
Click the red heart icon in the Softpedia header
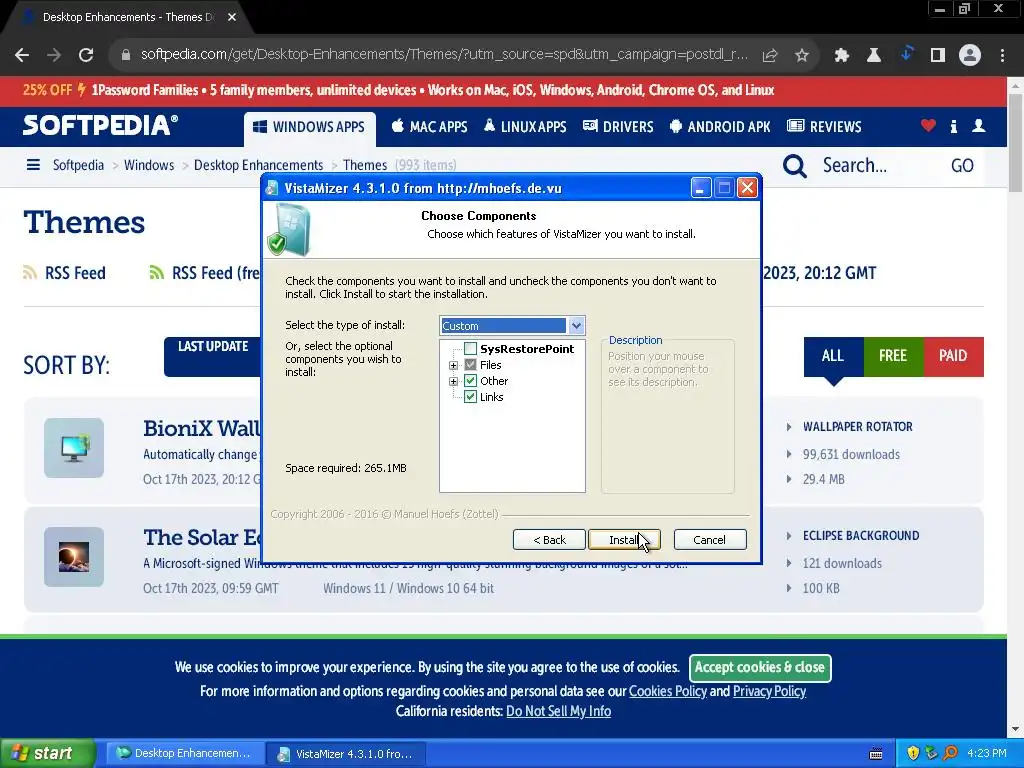[928, 125]
